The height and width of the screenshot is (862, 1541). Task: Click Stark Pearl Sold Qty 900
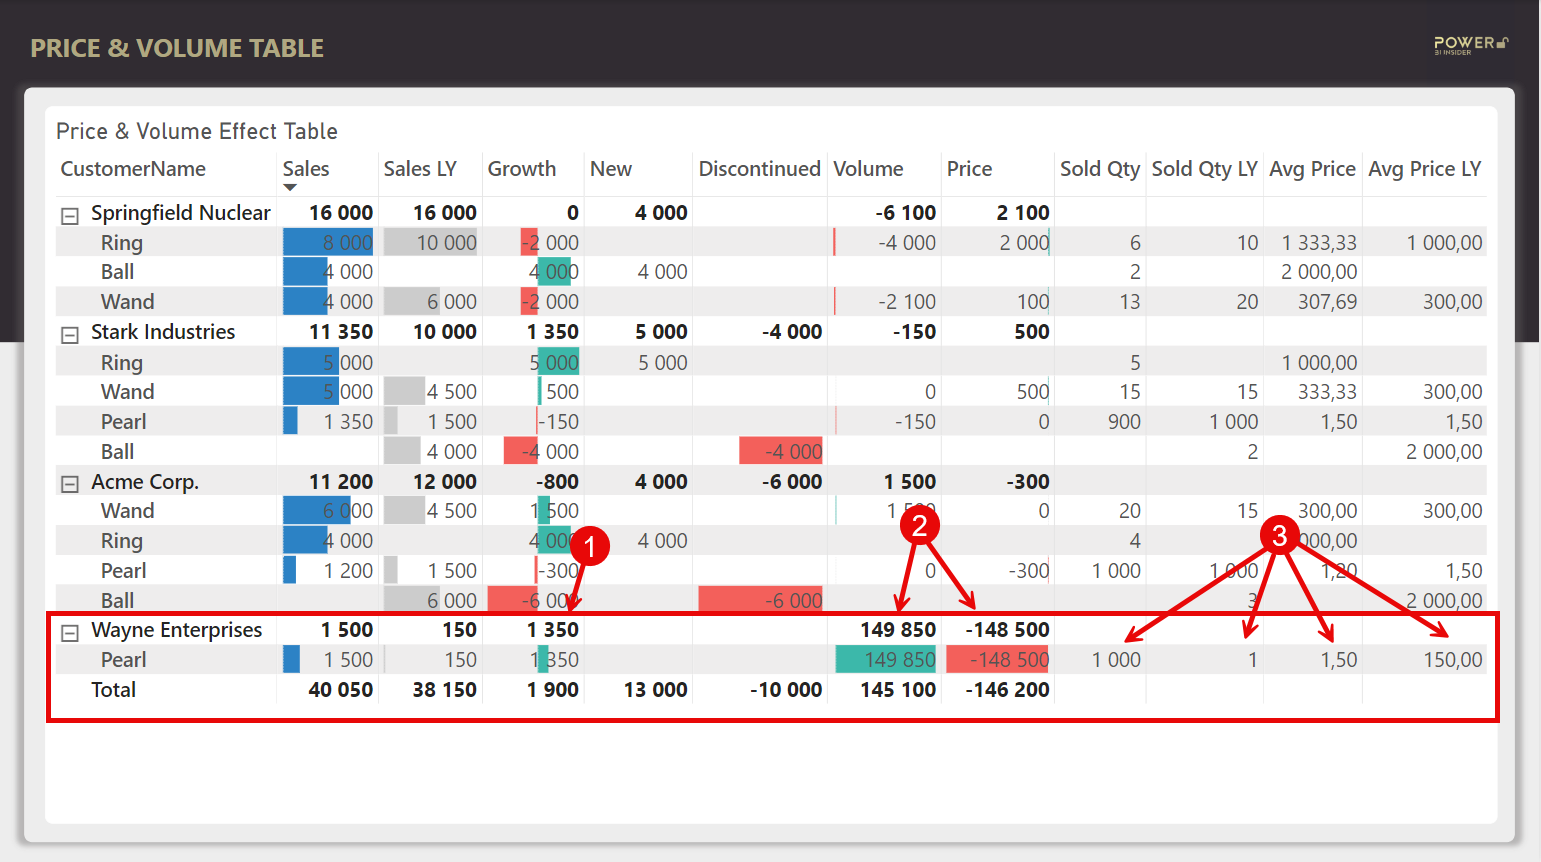point(1124,422)
